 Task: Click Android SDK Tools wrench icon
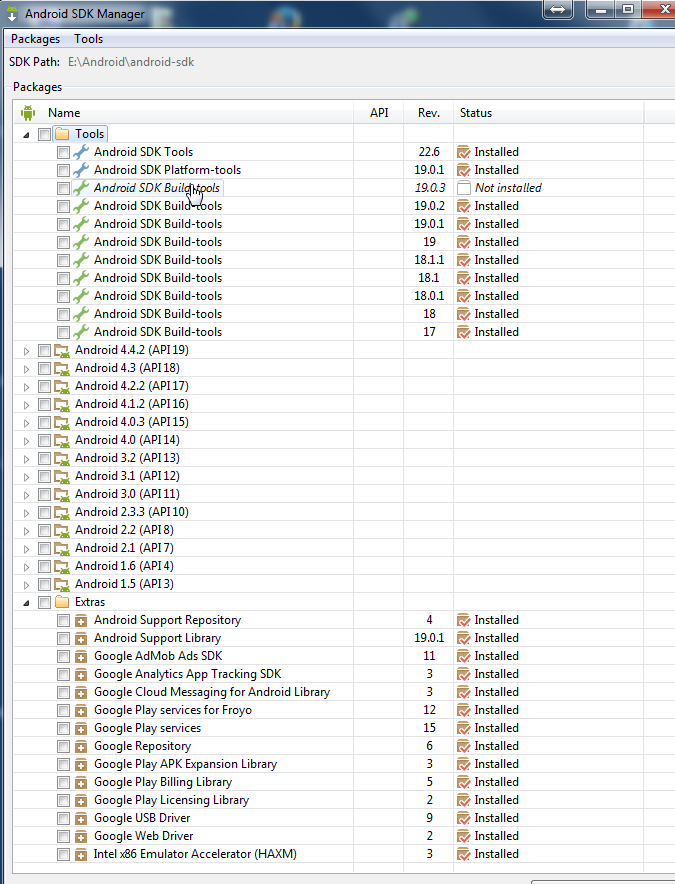pos(81,152)
